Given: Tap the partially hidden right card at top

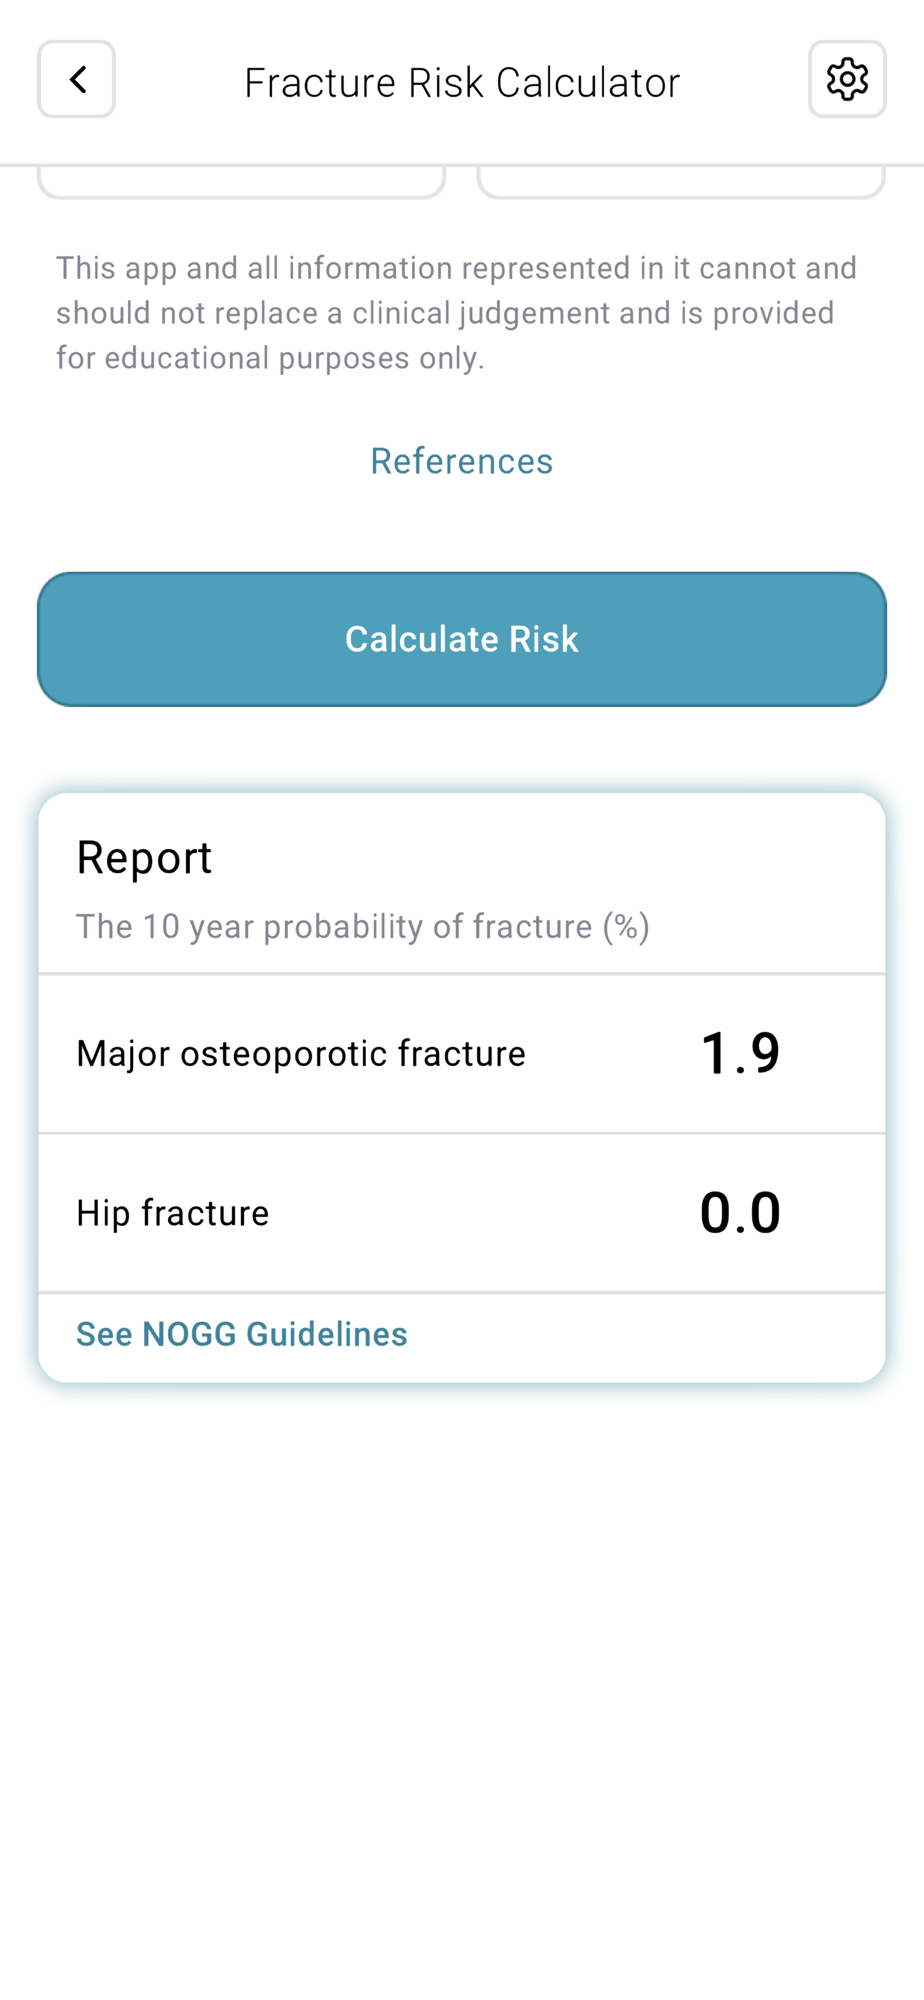Looking at the screenshot, I should click(681, 182).
